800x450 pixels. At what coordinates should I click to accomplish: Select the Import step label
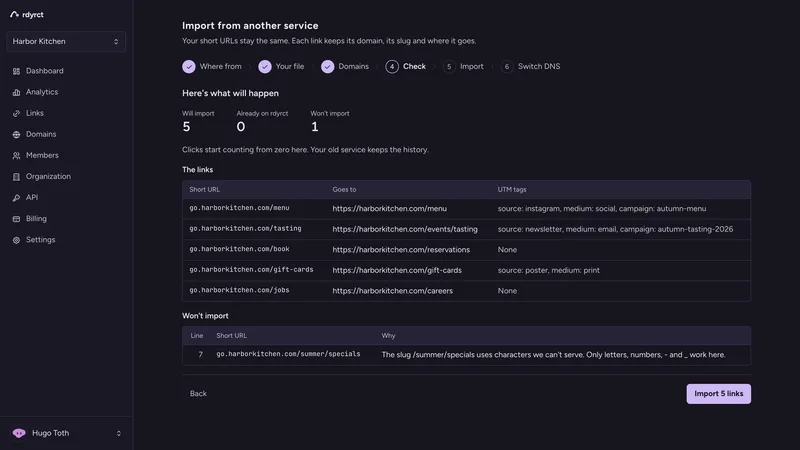(472, 66)
